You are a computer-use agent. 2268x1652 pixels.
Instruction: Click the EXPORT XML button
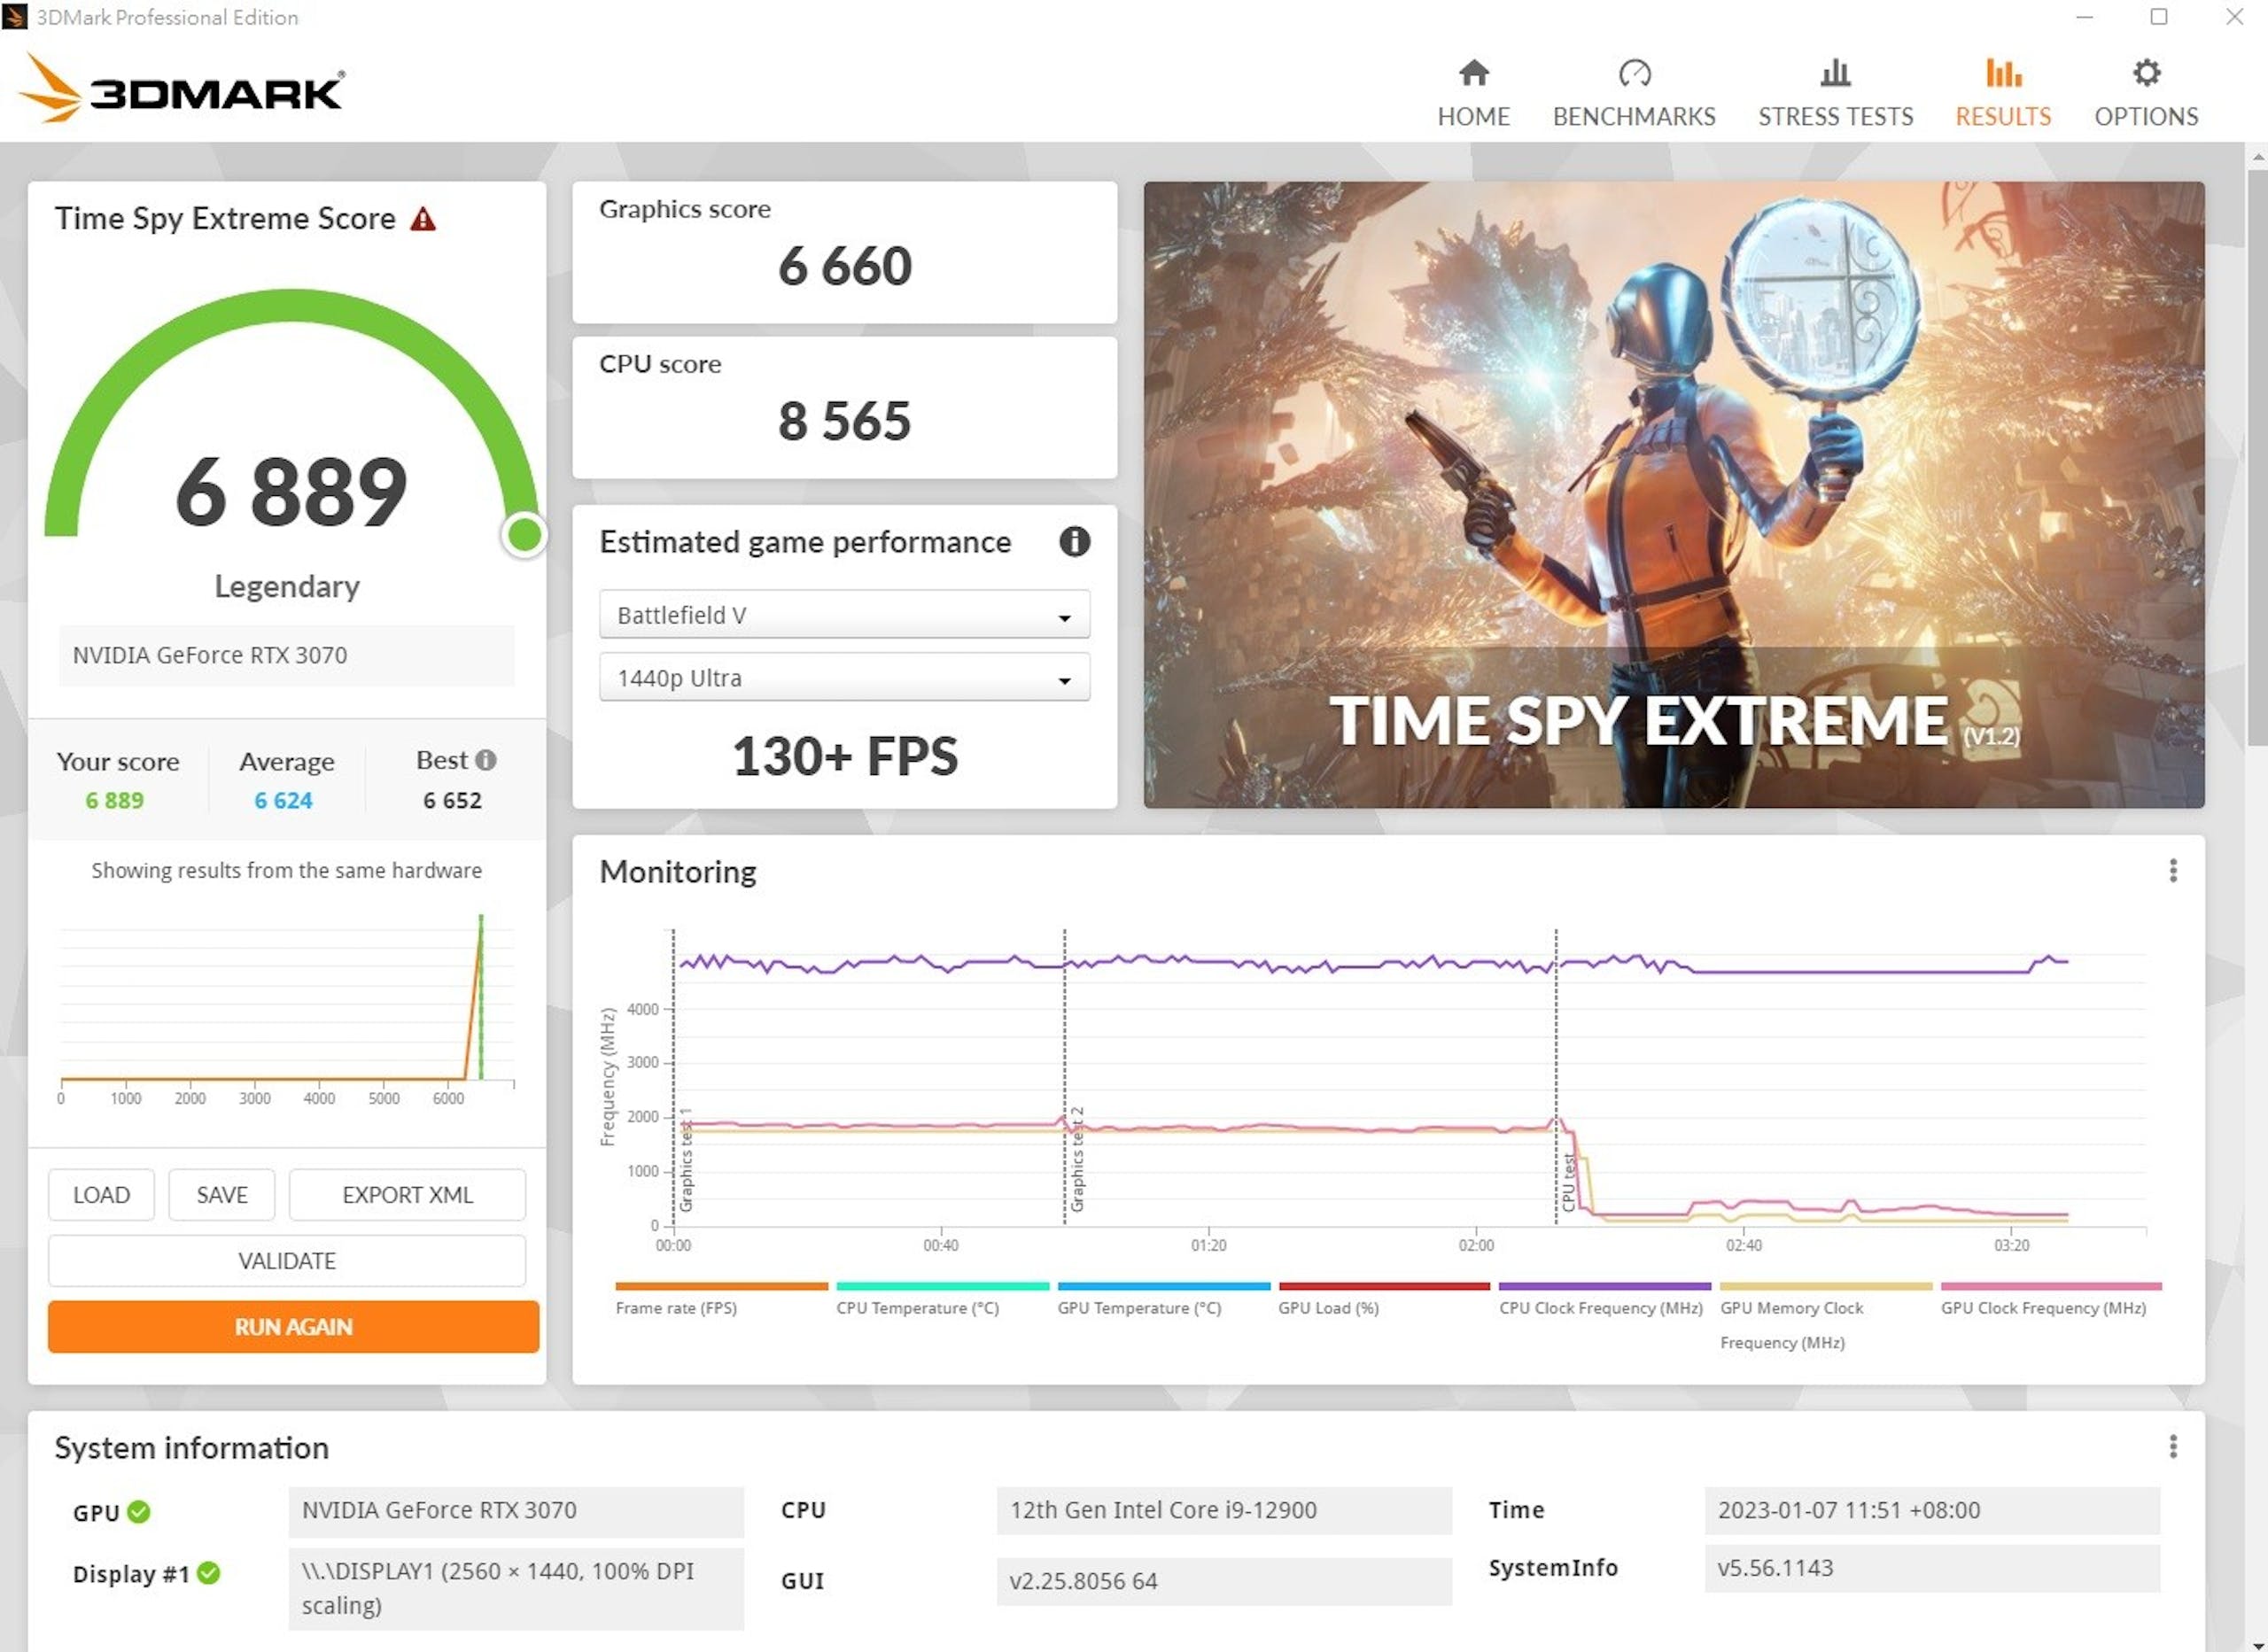[x=407, y=1195]
